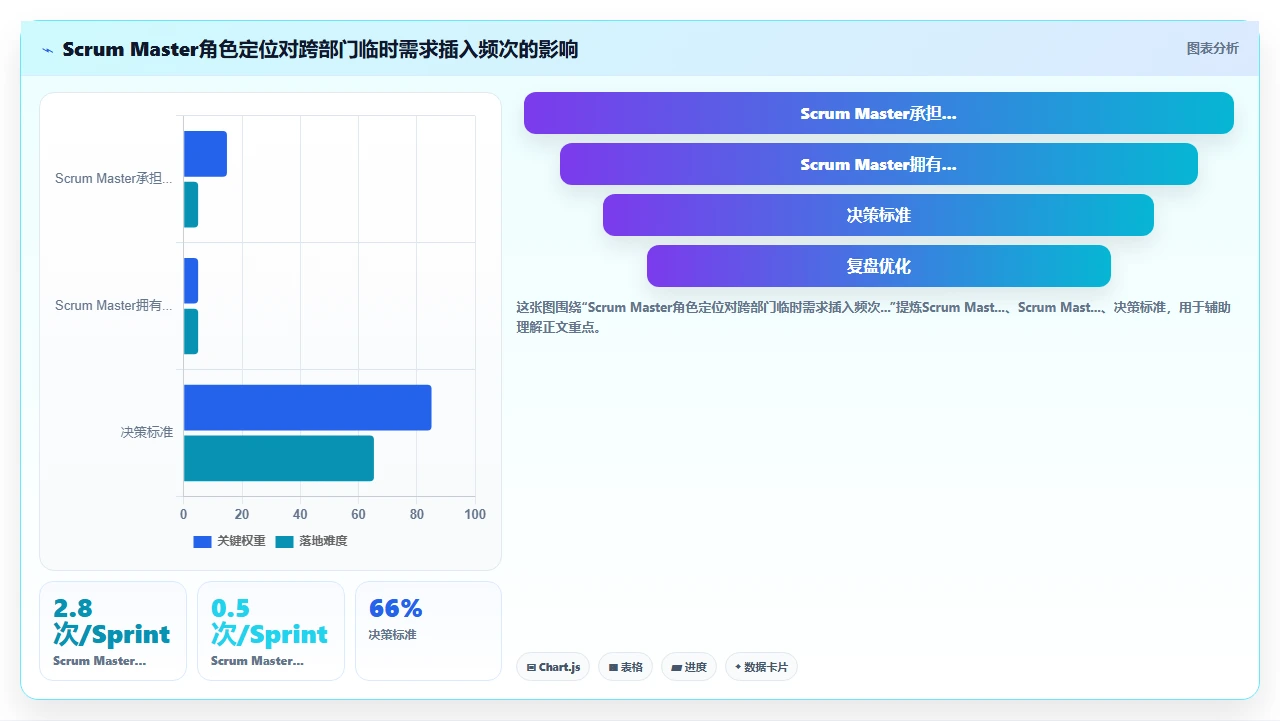Click the 落地难度 bar for 决策标准

click(278, 458)
